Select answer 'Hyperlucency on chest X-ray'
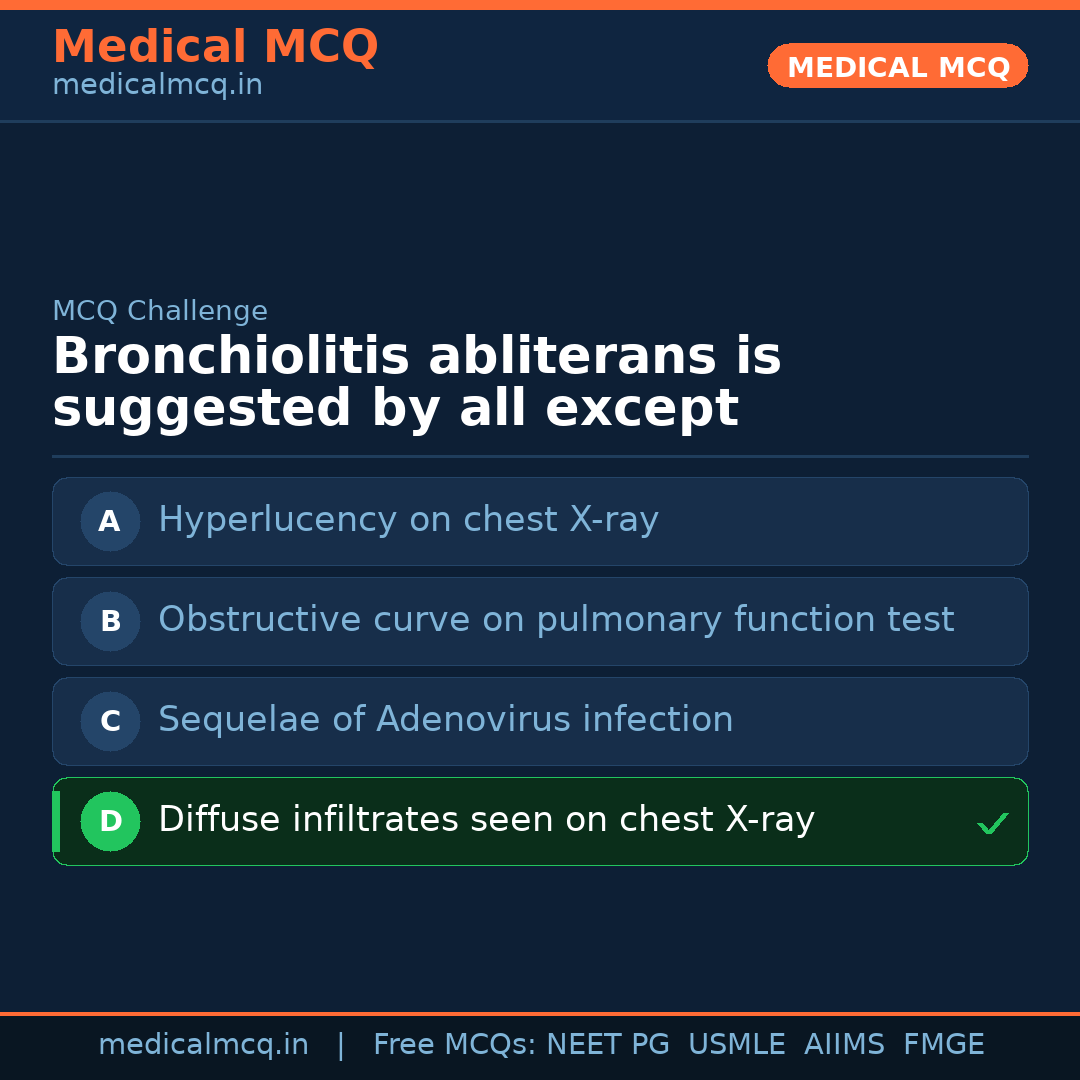Viewport: 1080px width, 1080px height. coord(408,520)
